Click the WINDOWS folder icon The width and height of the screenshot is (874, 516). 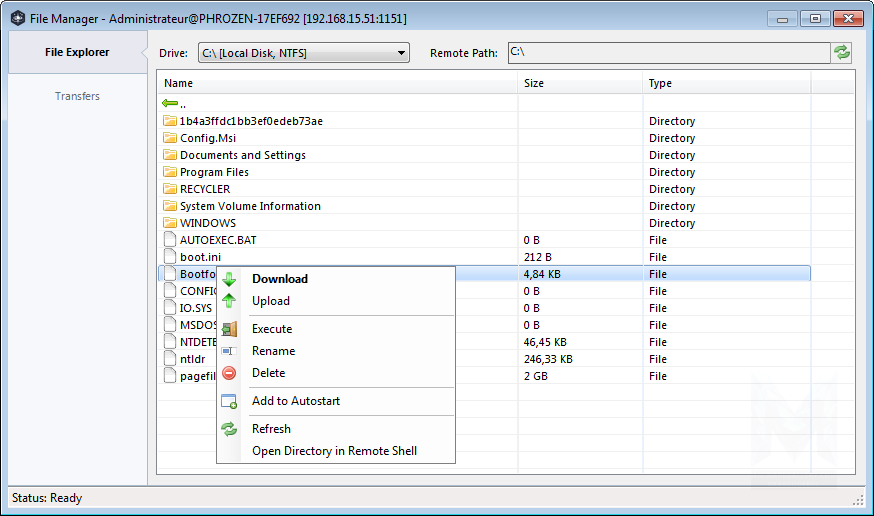pos(170,223)
